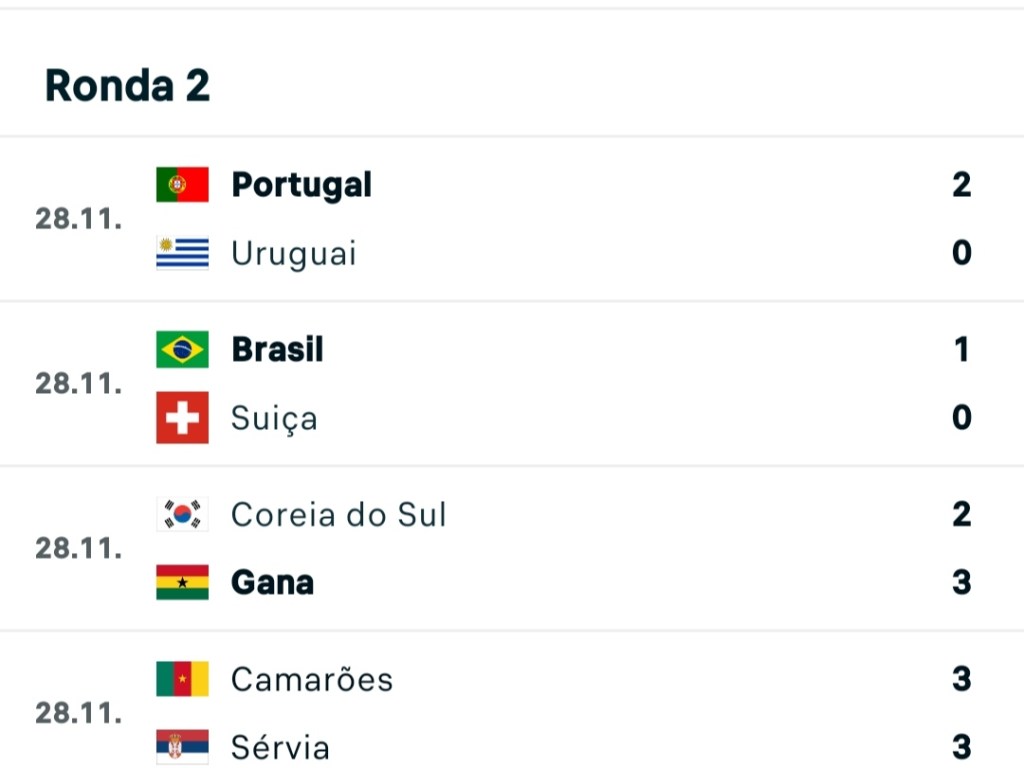The image size is (1024, 768).
Task: Click the Ronda 2 heading
Action: [x=127, y=86]
